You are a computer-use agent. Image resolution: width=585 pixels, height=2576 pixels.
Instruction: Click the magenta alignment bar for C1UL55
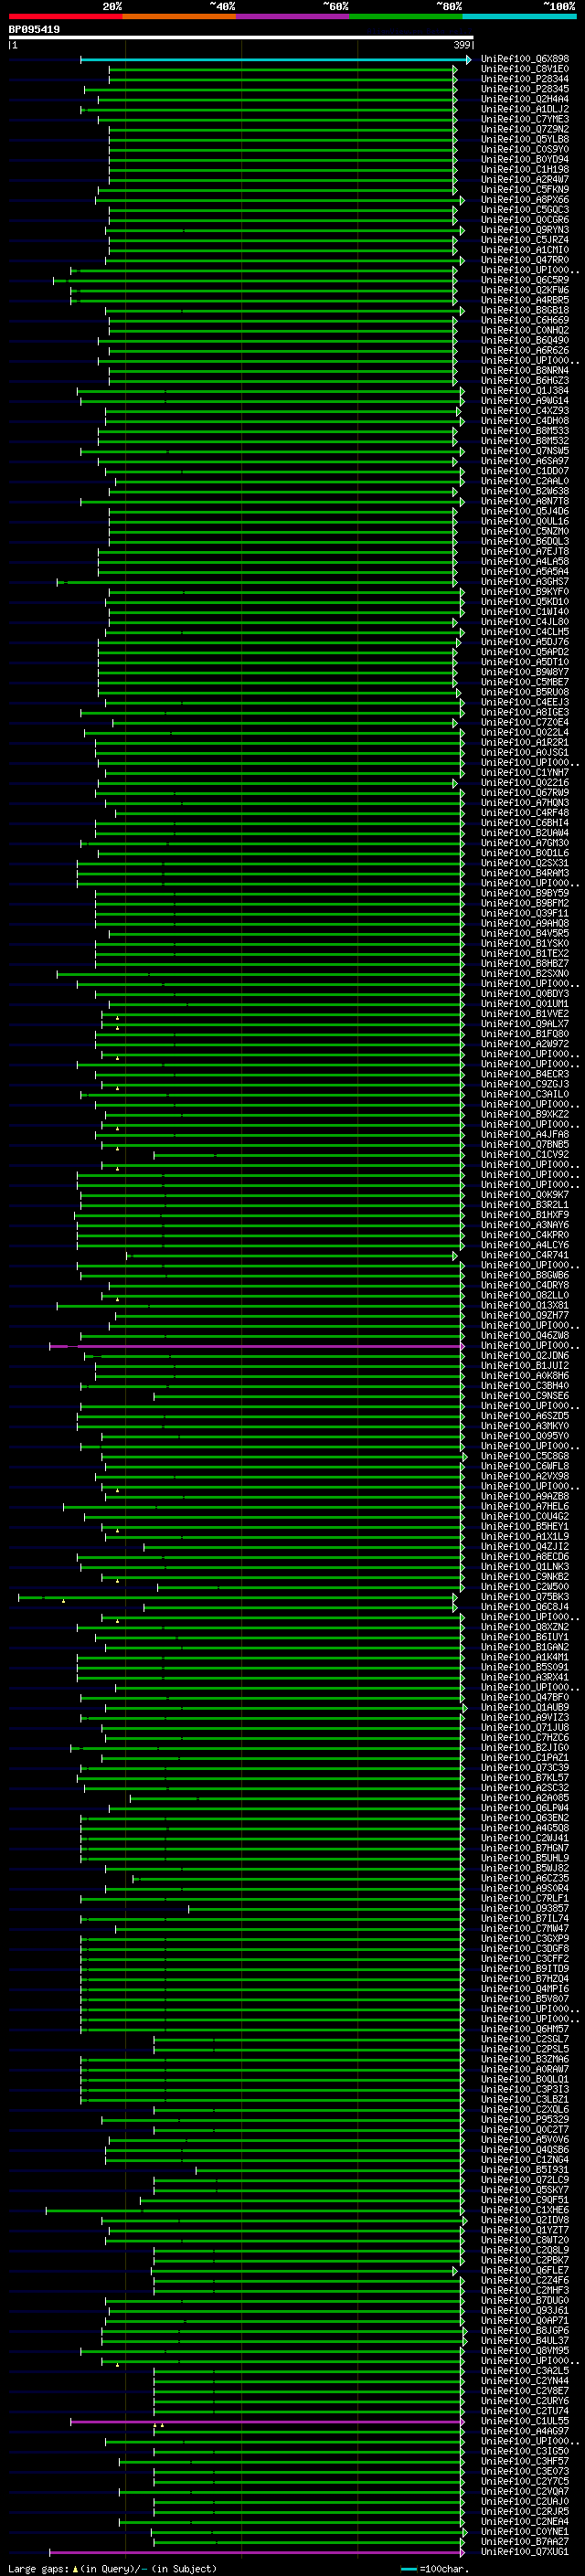(267, 2421)
